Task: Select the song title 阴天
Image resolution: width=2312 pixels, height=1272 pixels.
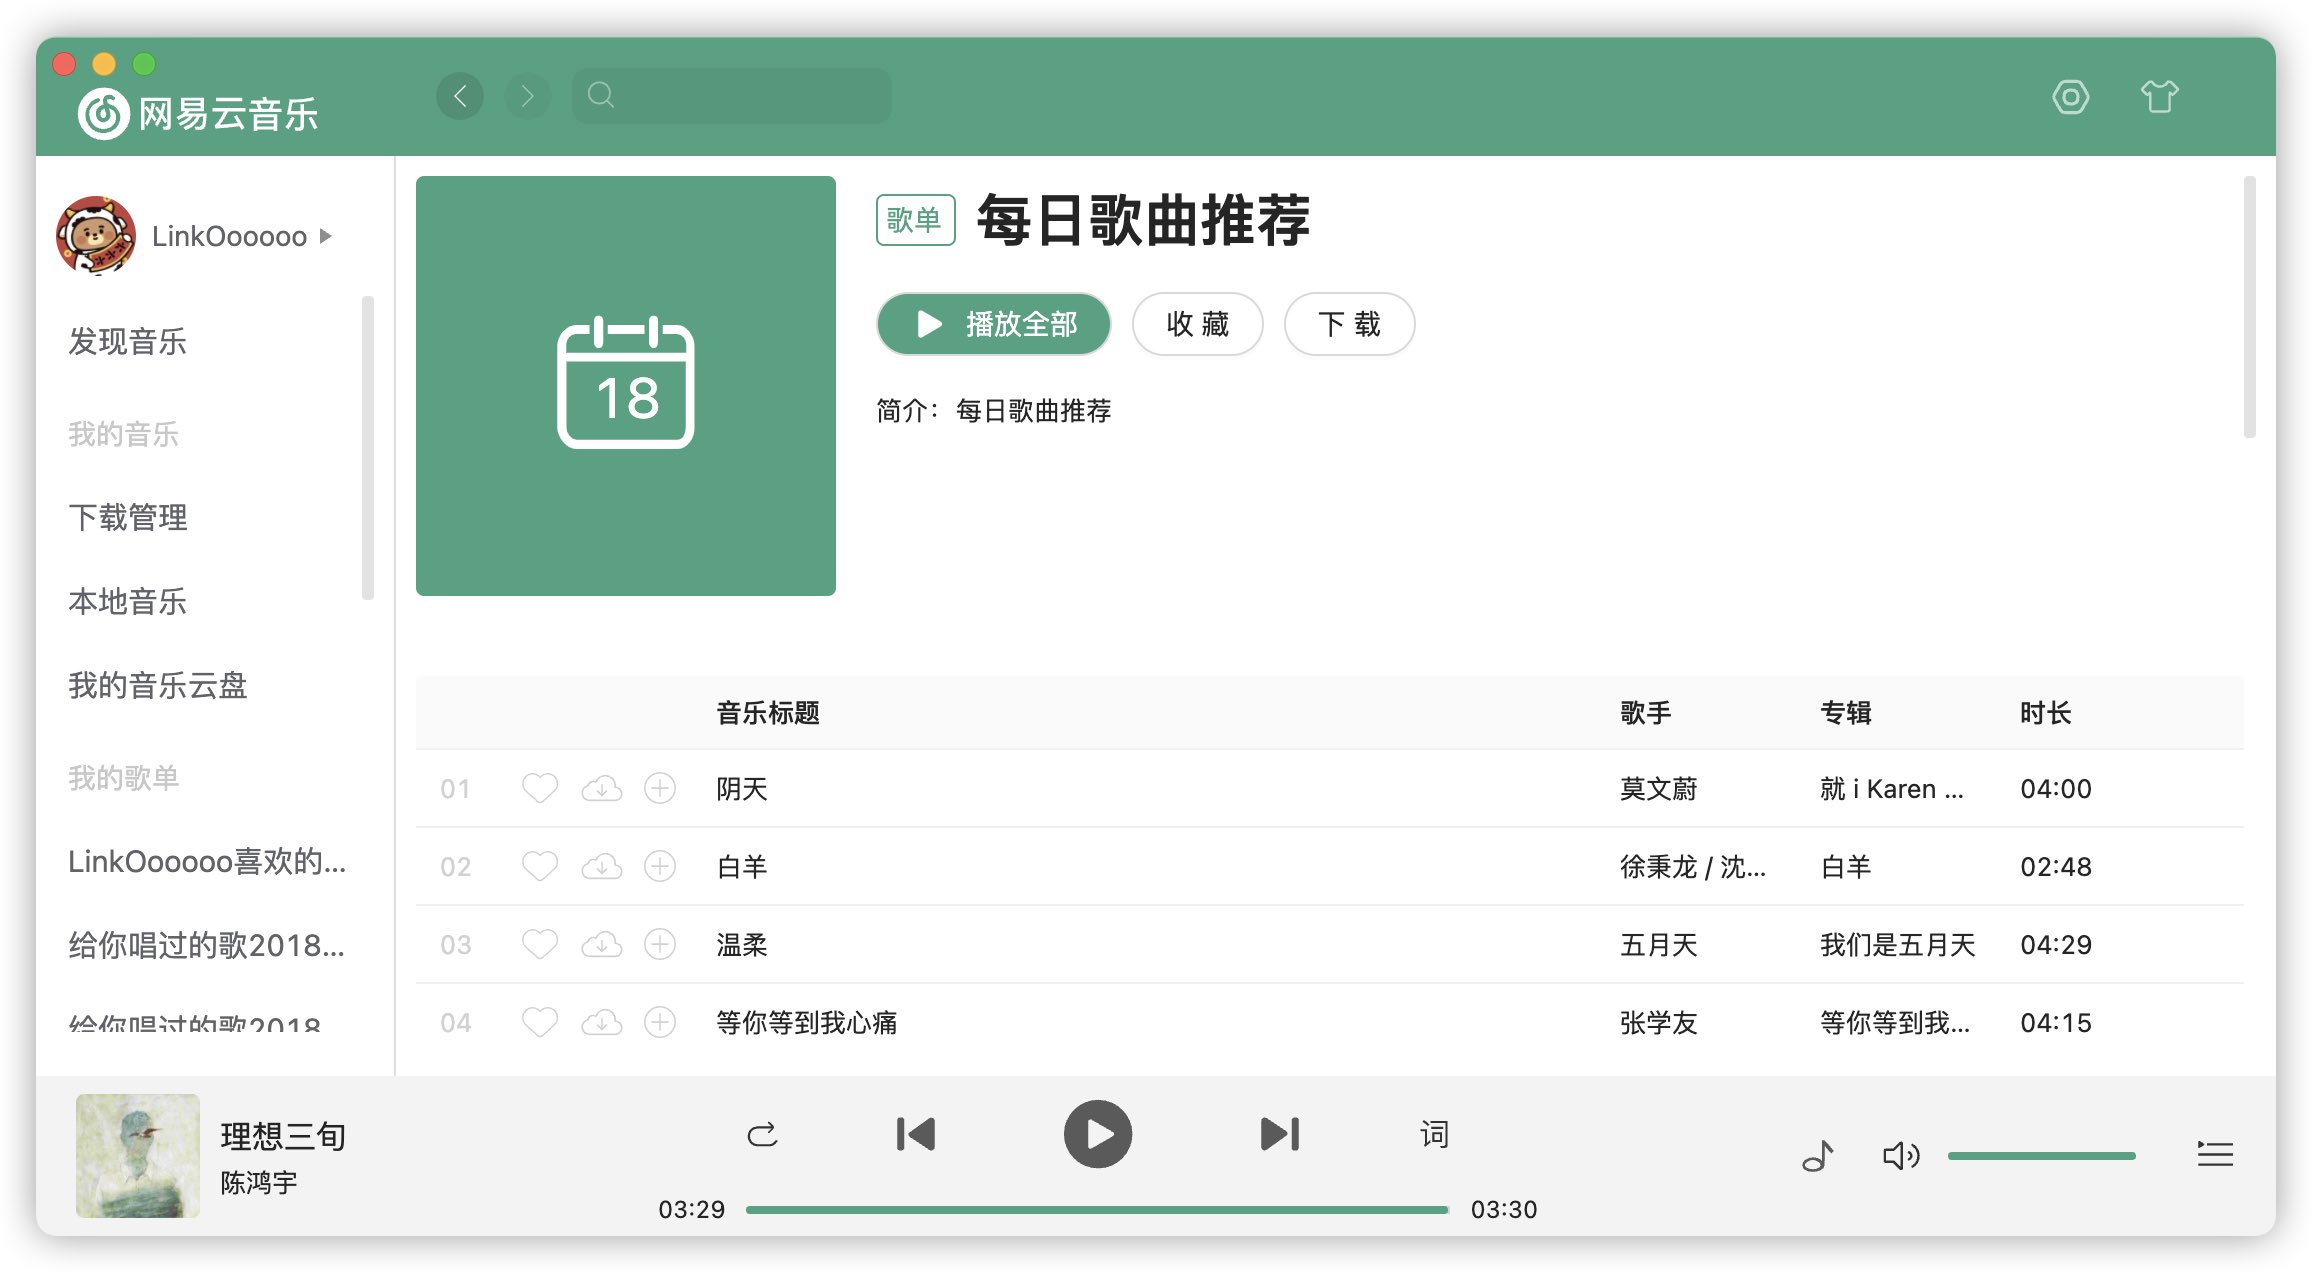Action: [742, 789]
